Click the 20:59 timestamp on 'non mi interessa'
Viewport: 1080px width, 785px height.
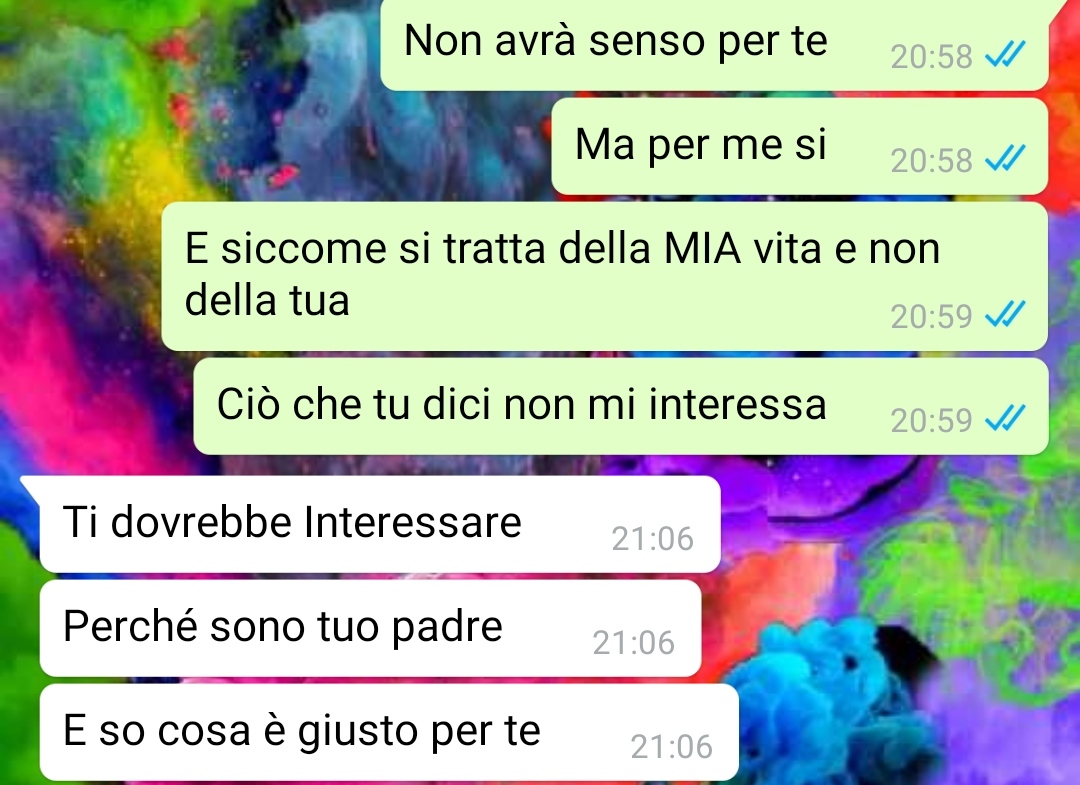pyautogui.click(x=931, y=421)
